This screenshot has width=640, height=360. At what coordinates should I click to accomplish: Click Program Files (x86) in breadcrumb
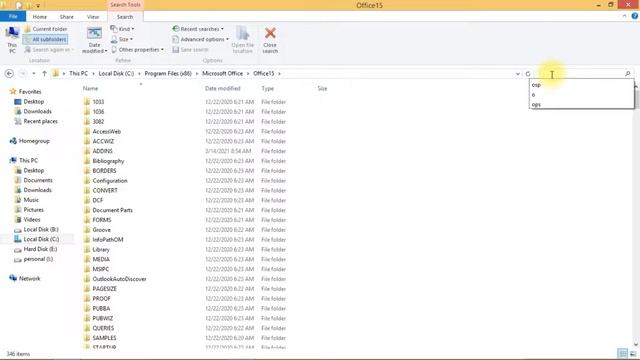tap(168, 73)
